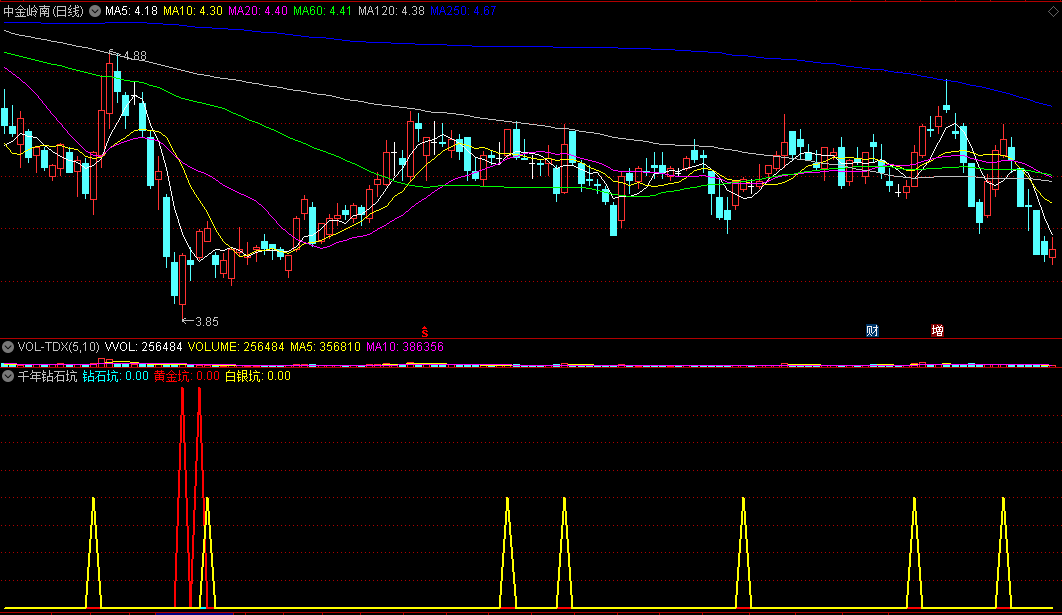The image size is (1062, 615).
Task: Click the VOLUME: 256484 value
Action: click(x=236, y=347)
